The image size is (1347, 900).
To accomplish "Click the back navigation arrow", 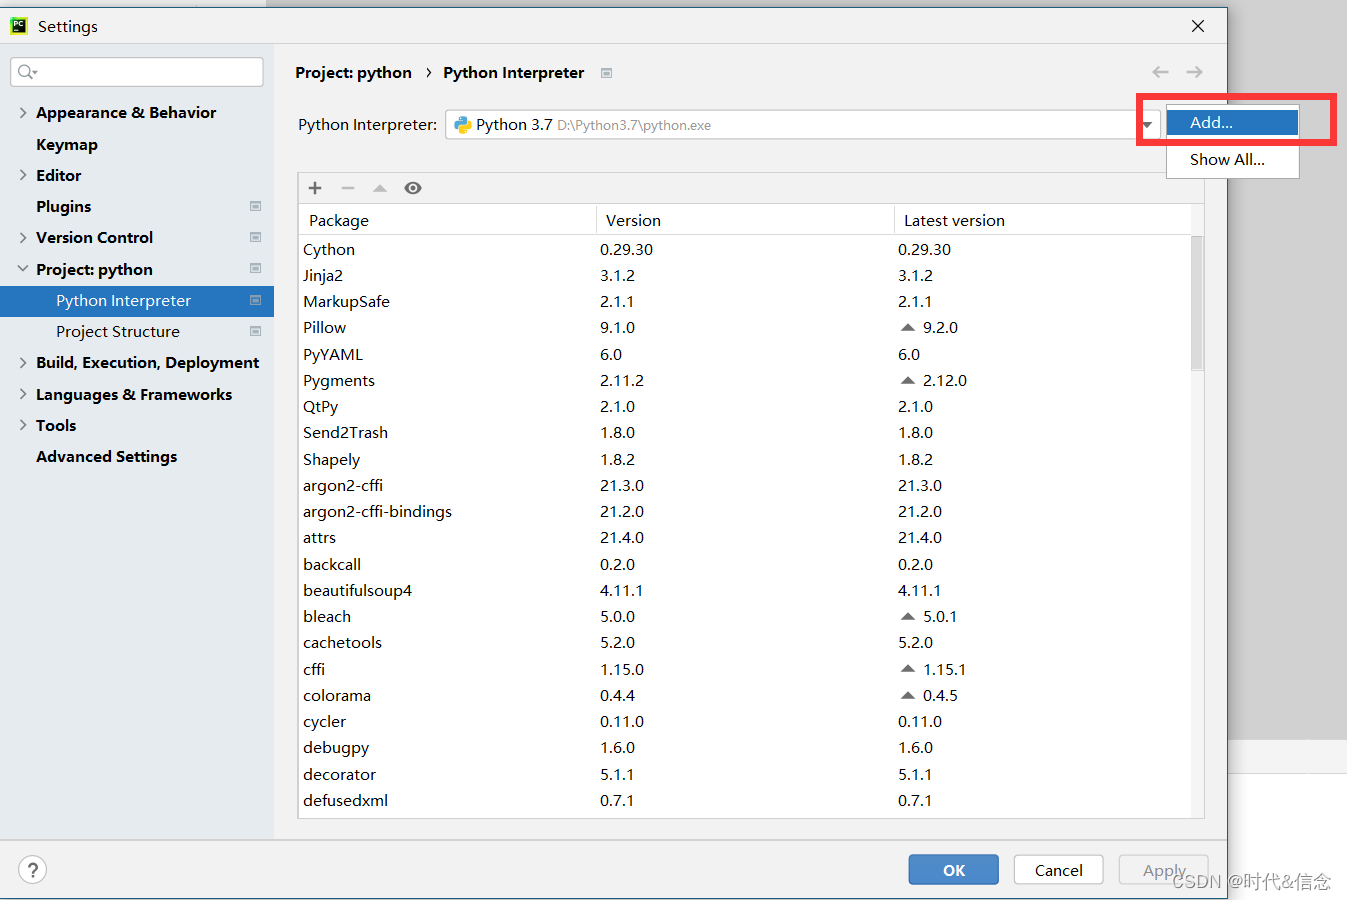I will 1160,72.
